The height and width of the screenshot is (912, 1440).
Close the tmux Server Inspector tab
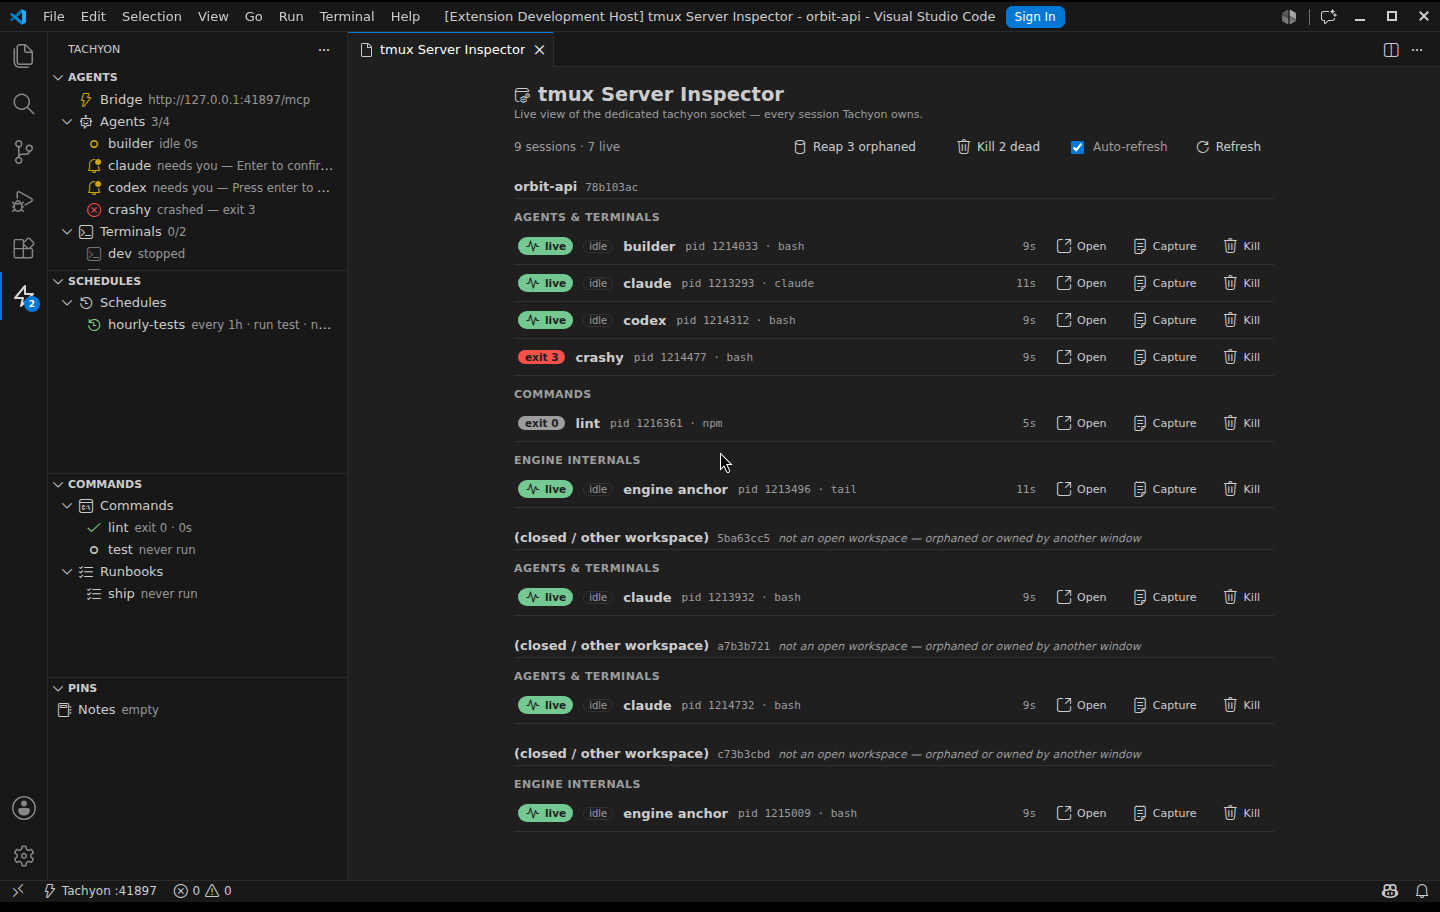[x=539, y=50]
